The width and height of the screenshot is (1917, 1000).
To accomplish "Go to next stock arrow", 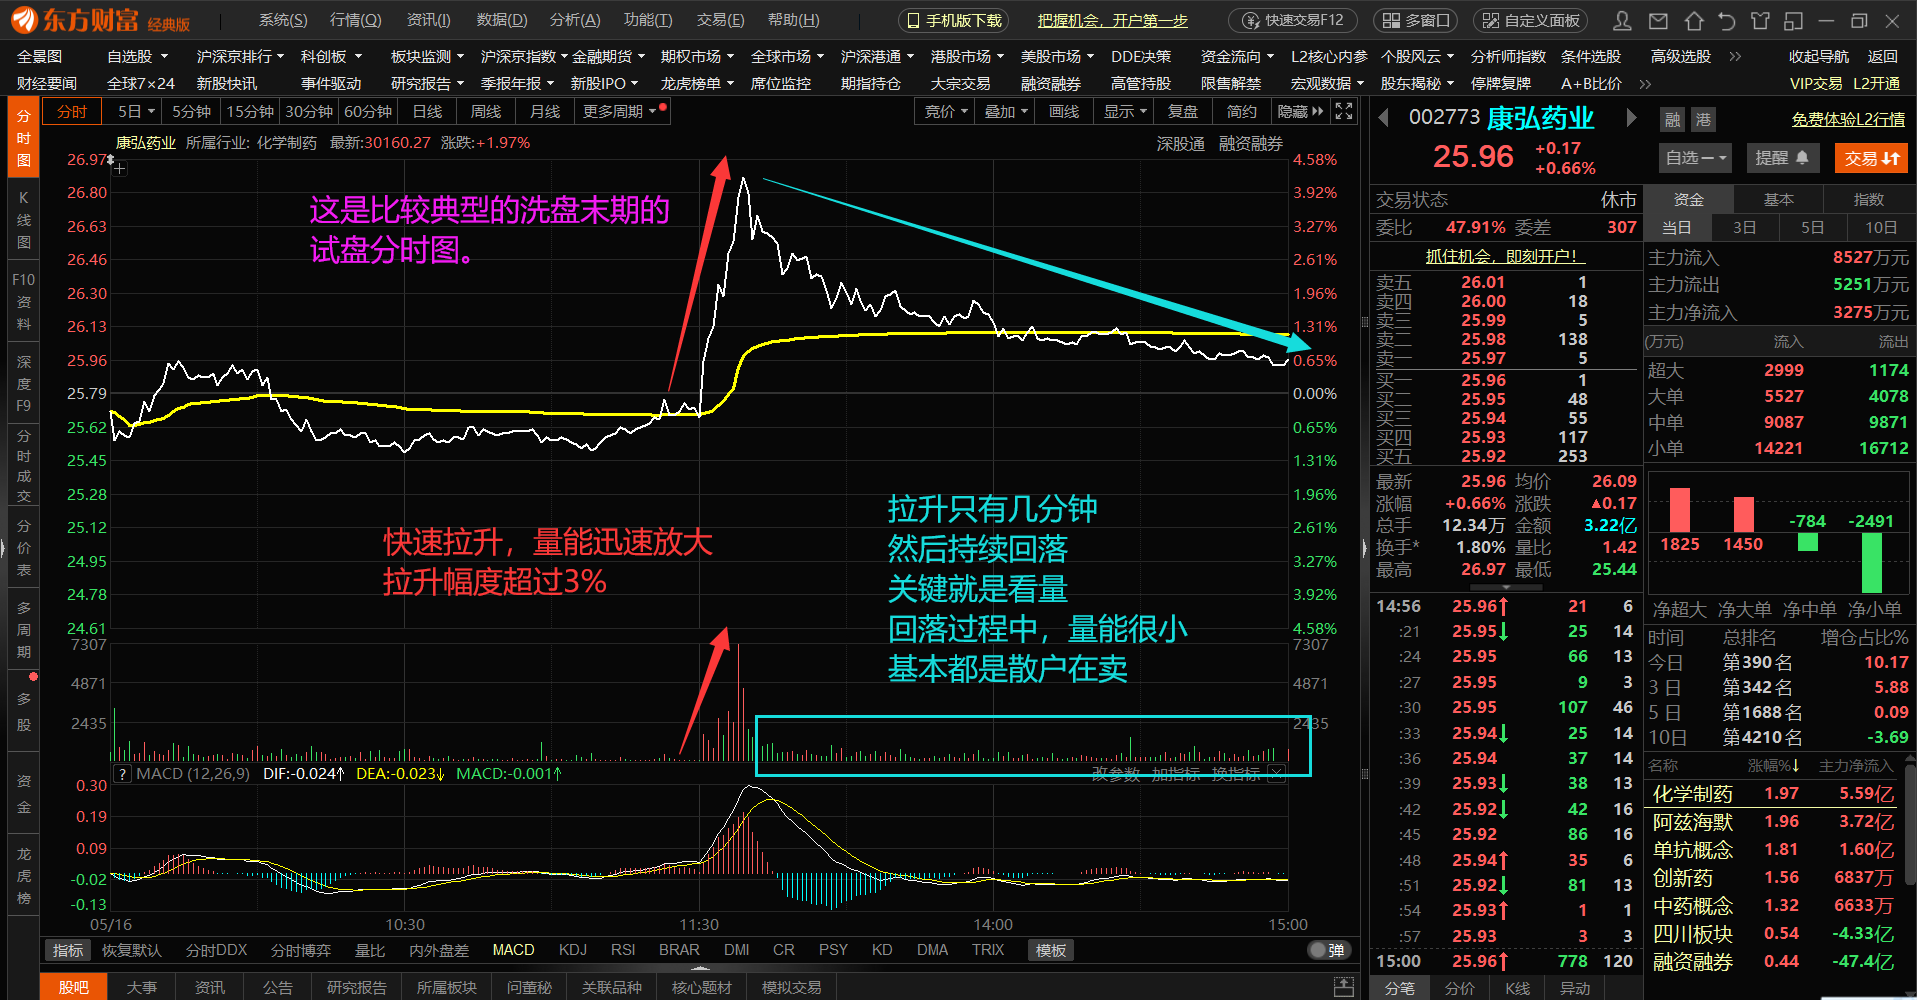I will (x=1632, y=118).
